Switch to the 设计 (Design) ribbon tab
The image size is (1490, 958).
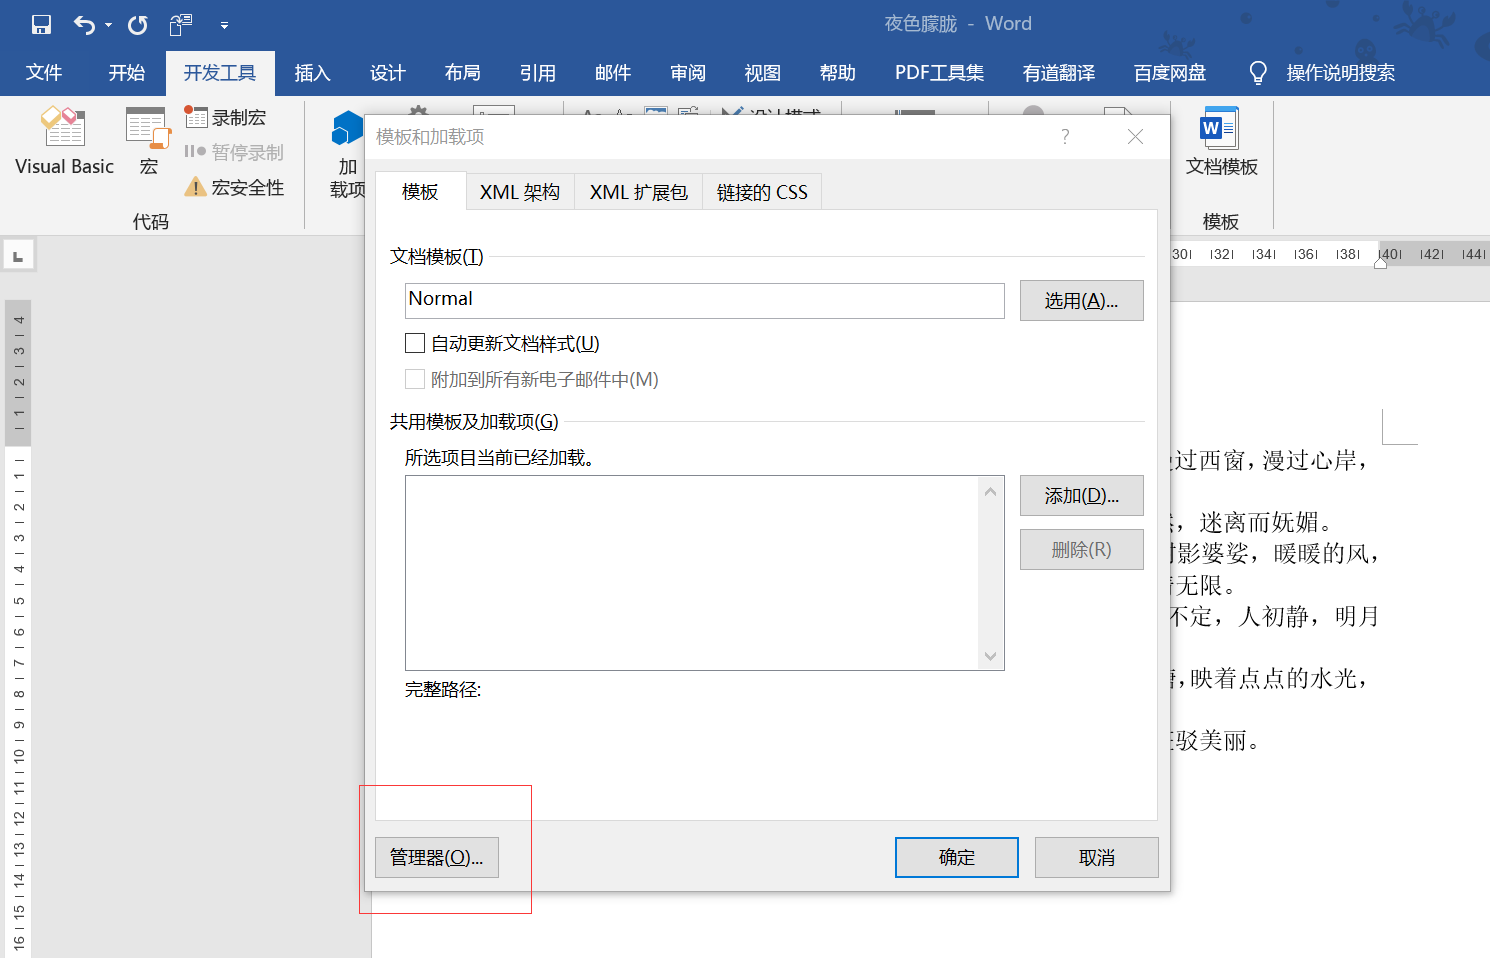(387, 73)
